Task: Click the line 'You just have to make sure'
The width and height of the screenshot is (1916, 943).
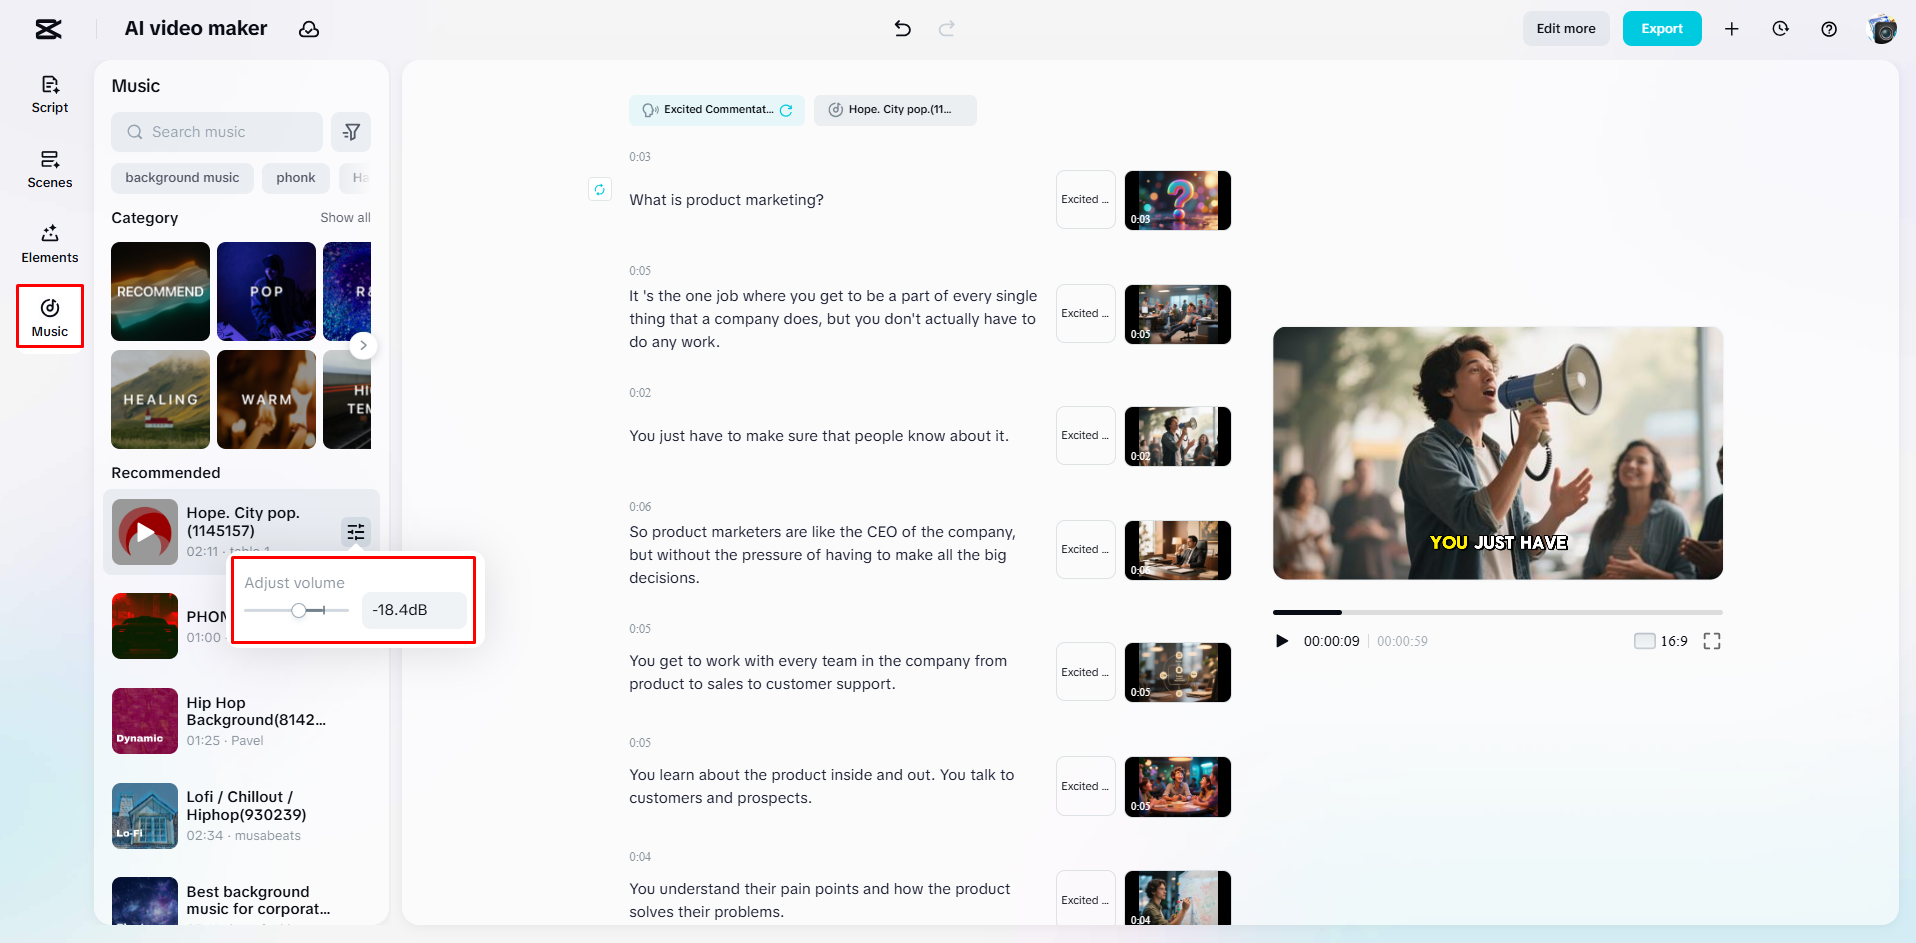Action: pyautogui.click(x=819, y=436)
